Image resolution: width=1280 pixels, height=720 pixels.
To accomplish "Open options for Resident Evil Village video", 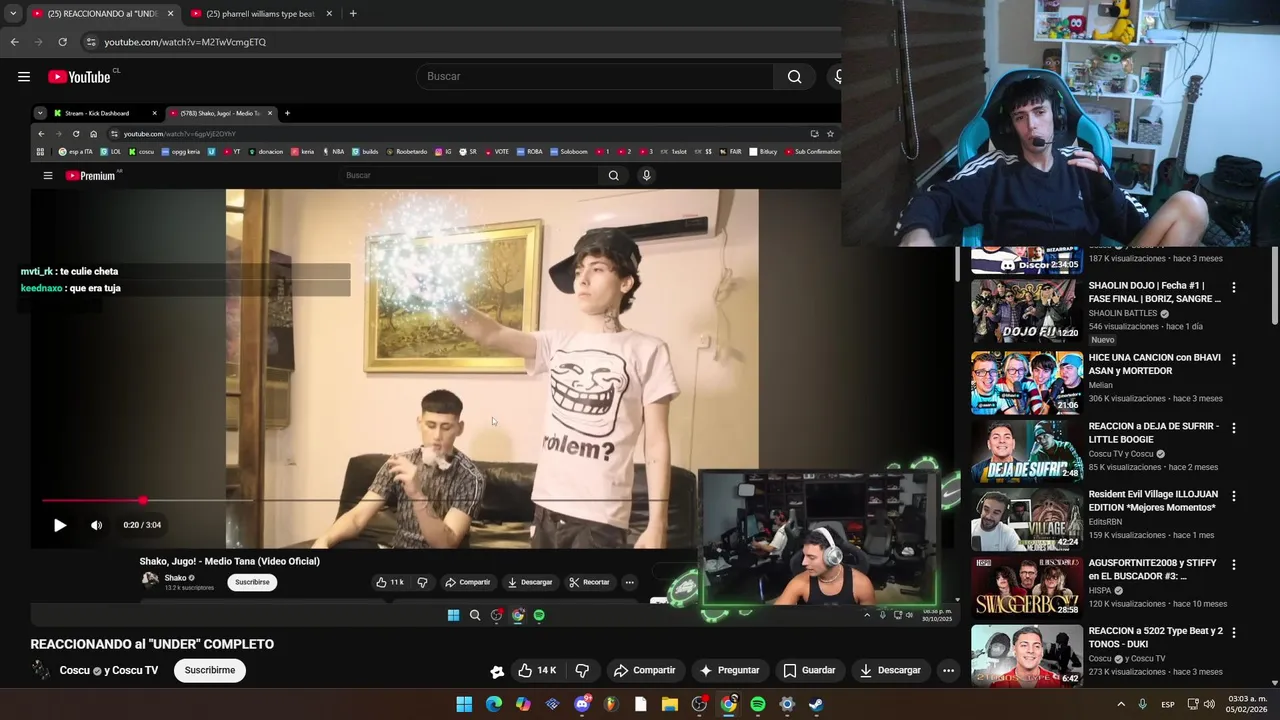I will 1233,496.
